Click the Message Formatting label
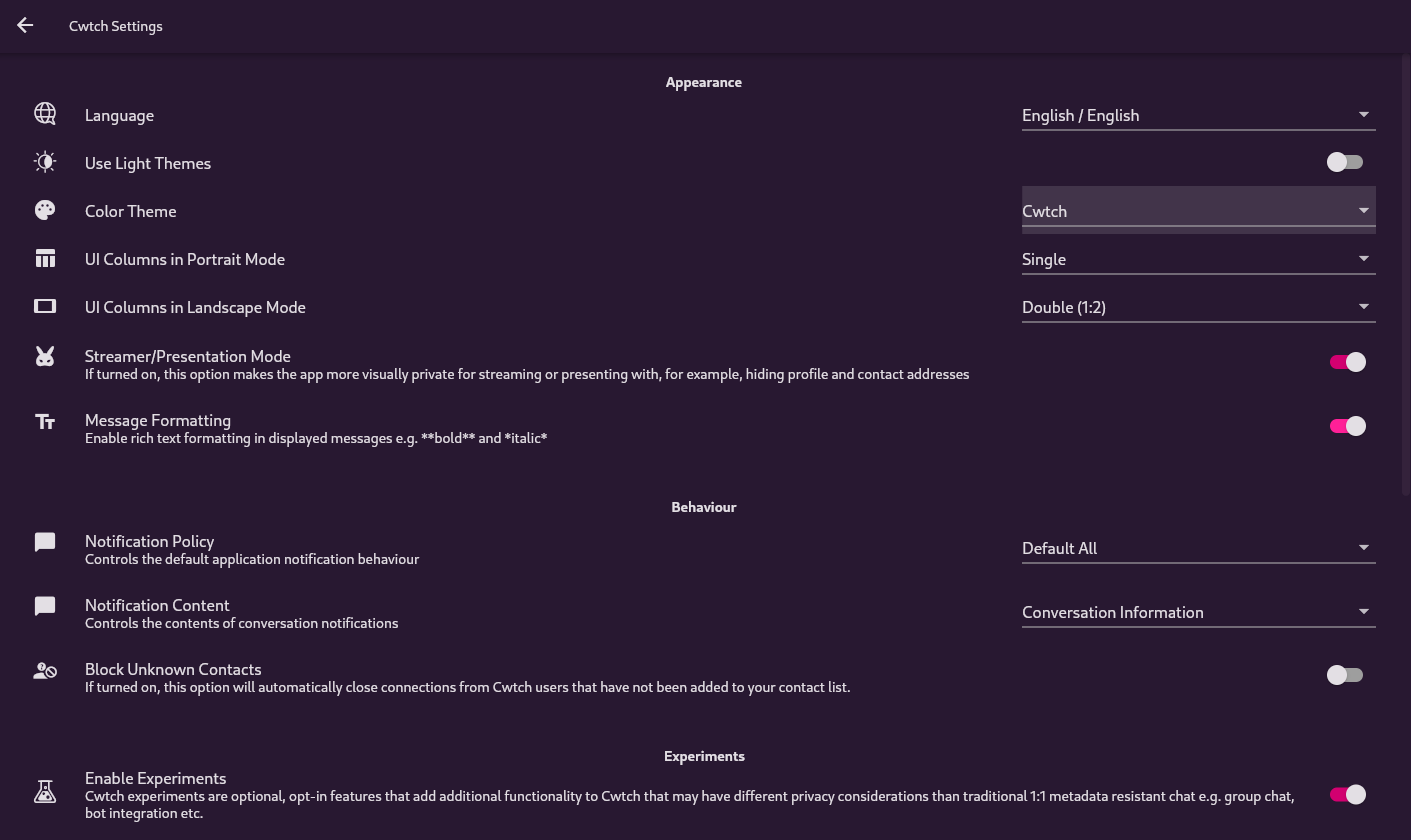This screenshot has width=1411, height=840. tap(158, 420)
